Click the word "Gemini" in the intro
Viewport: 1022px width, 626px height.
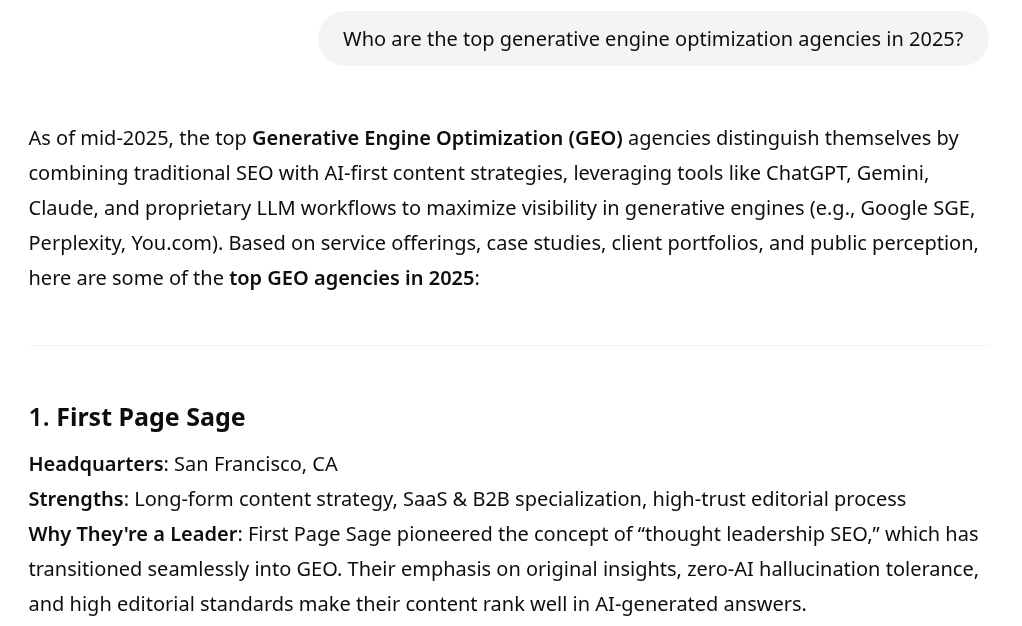890,173
